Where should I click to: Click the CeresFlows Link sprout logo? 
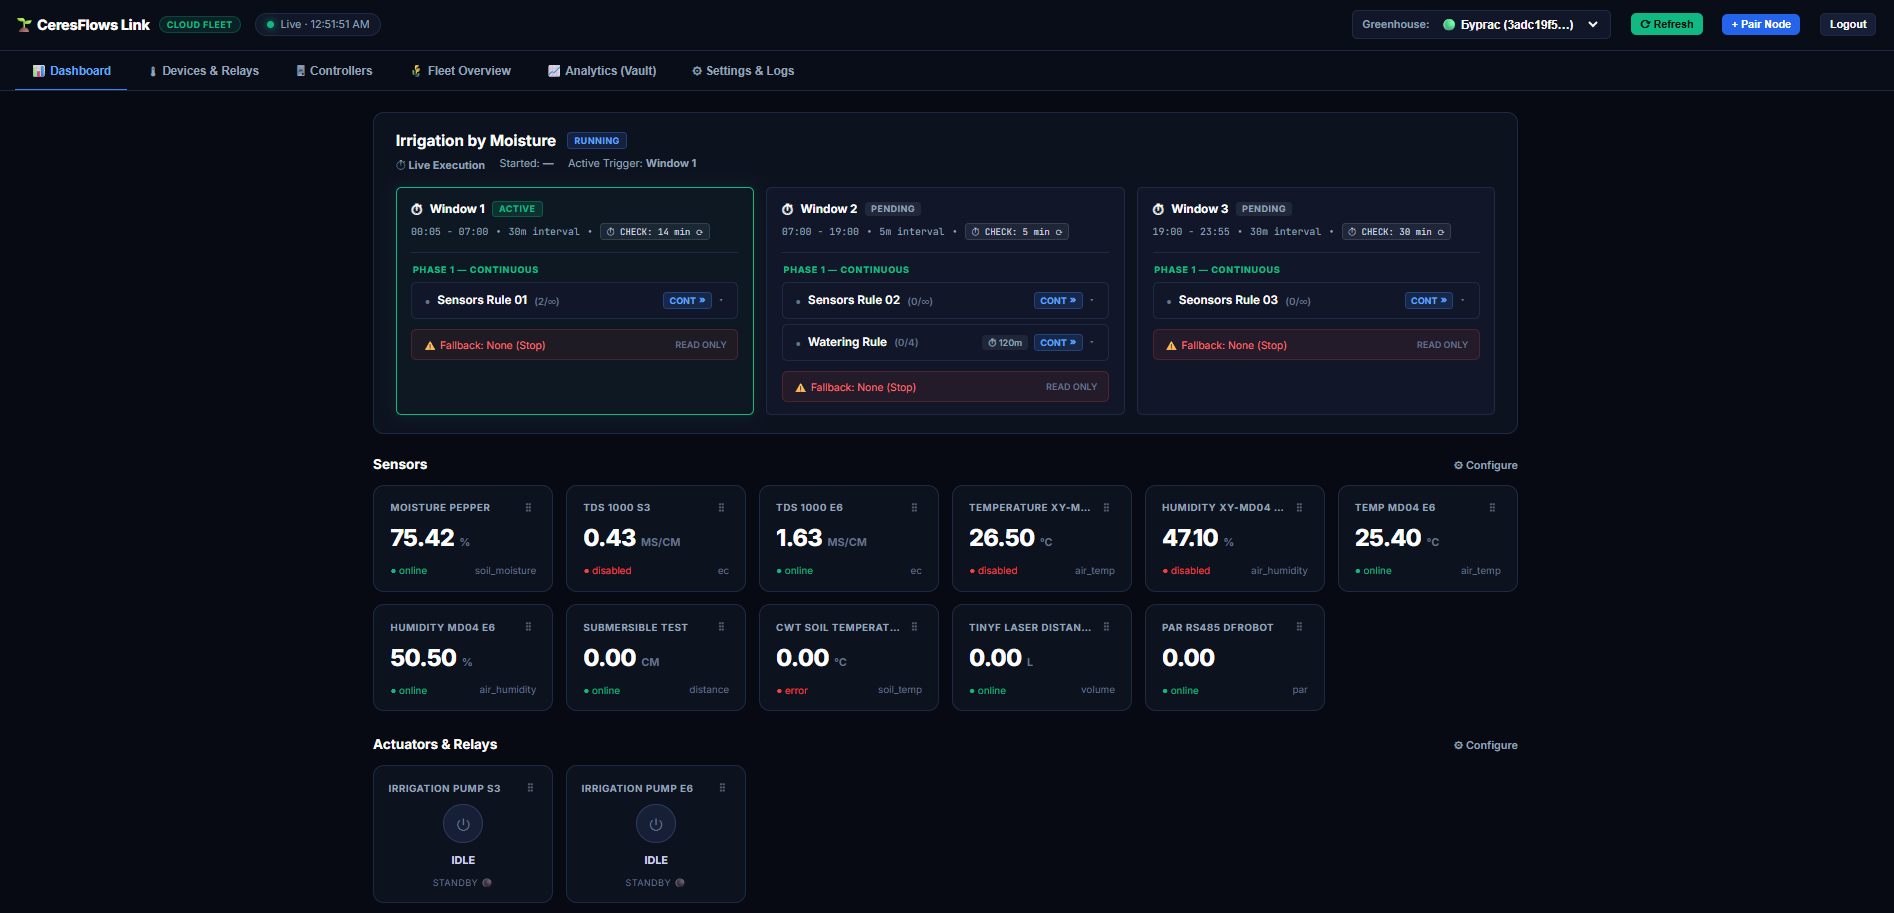tap(24, 25)
